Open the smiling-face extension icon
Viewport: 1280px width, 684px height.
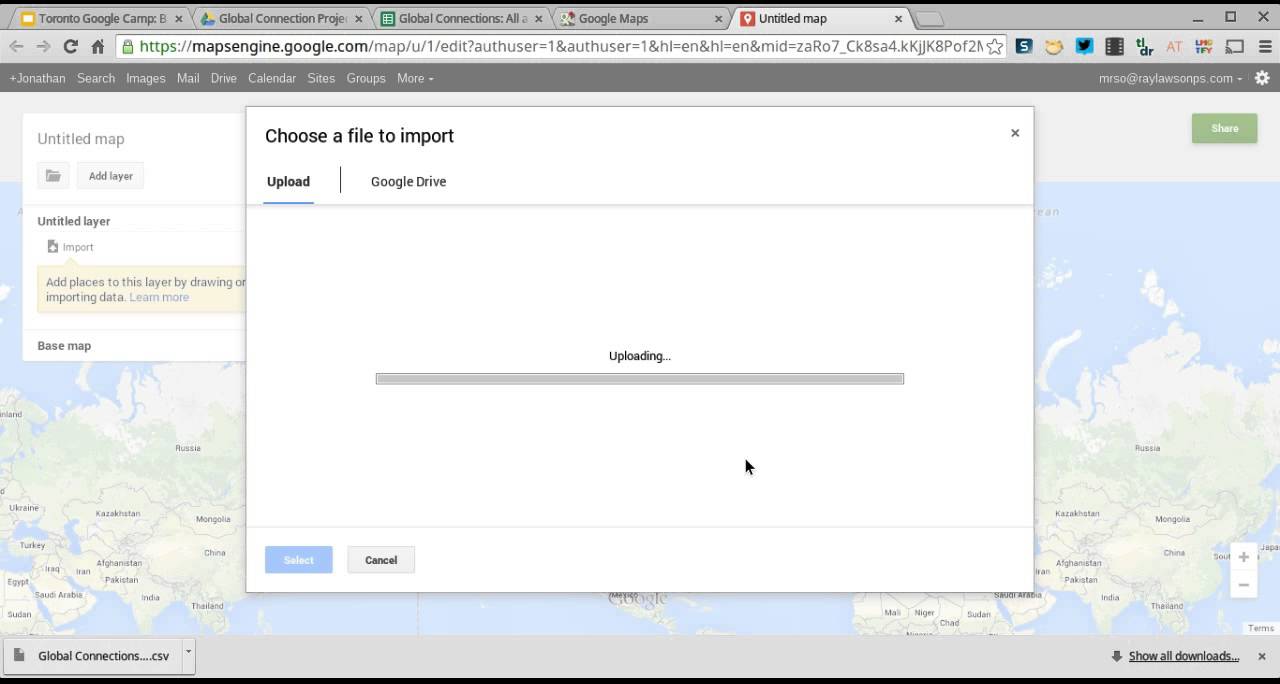pos(1054,46)
